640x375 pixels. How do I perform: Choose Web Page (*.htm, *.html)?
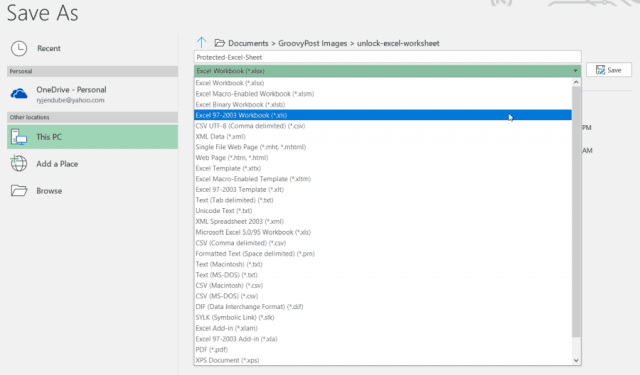coord(383,158)
